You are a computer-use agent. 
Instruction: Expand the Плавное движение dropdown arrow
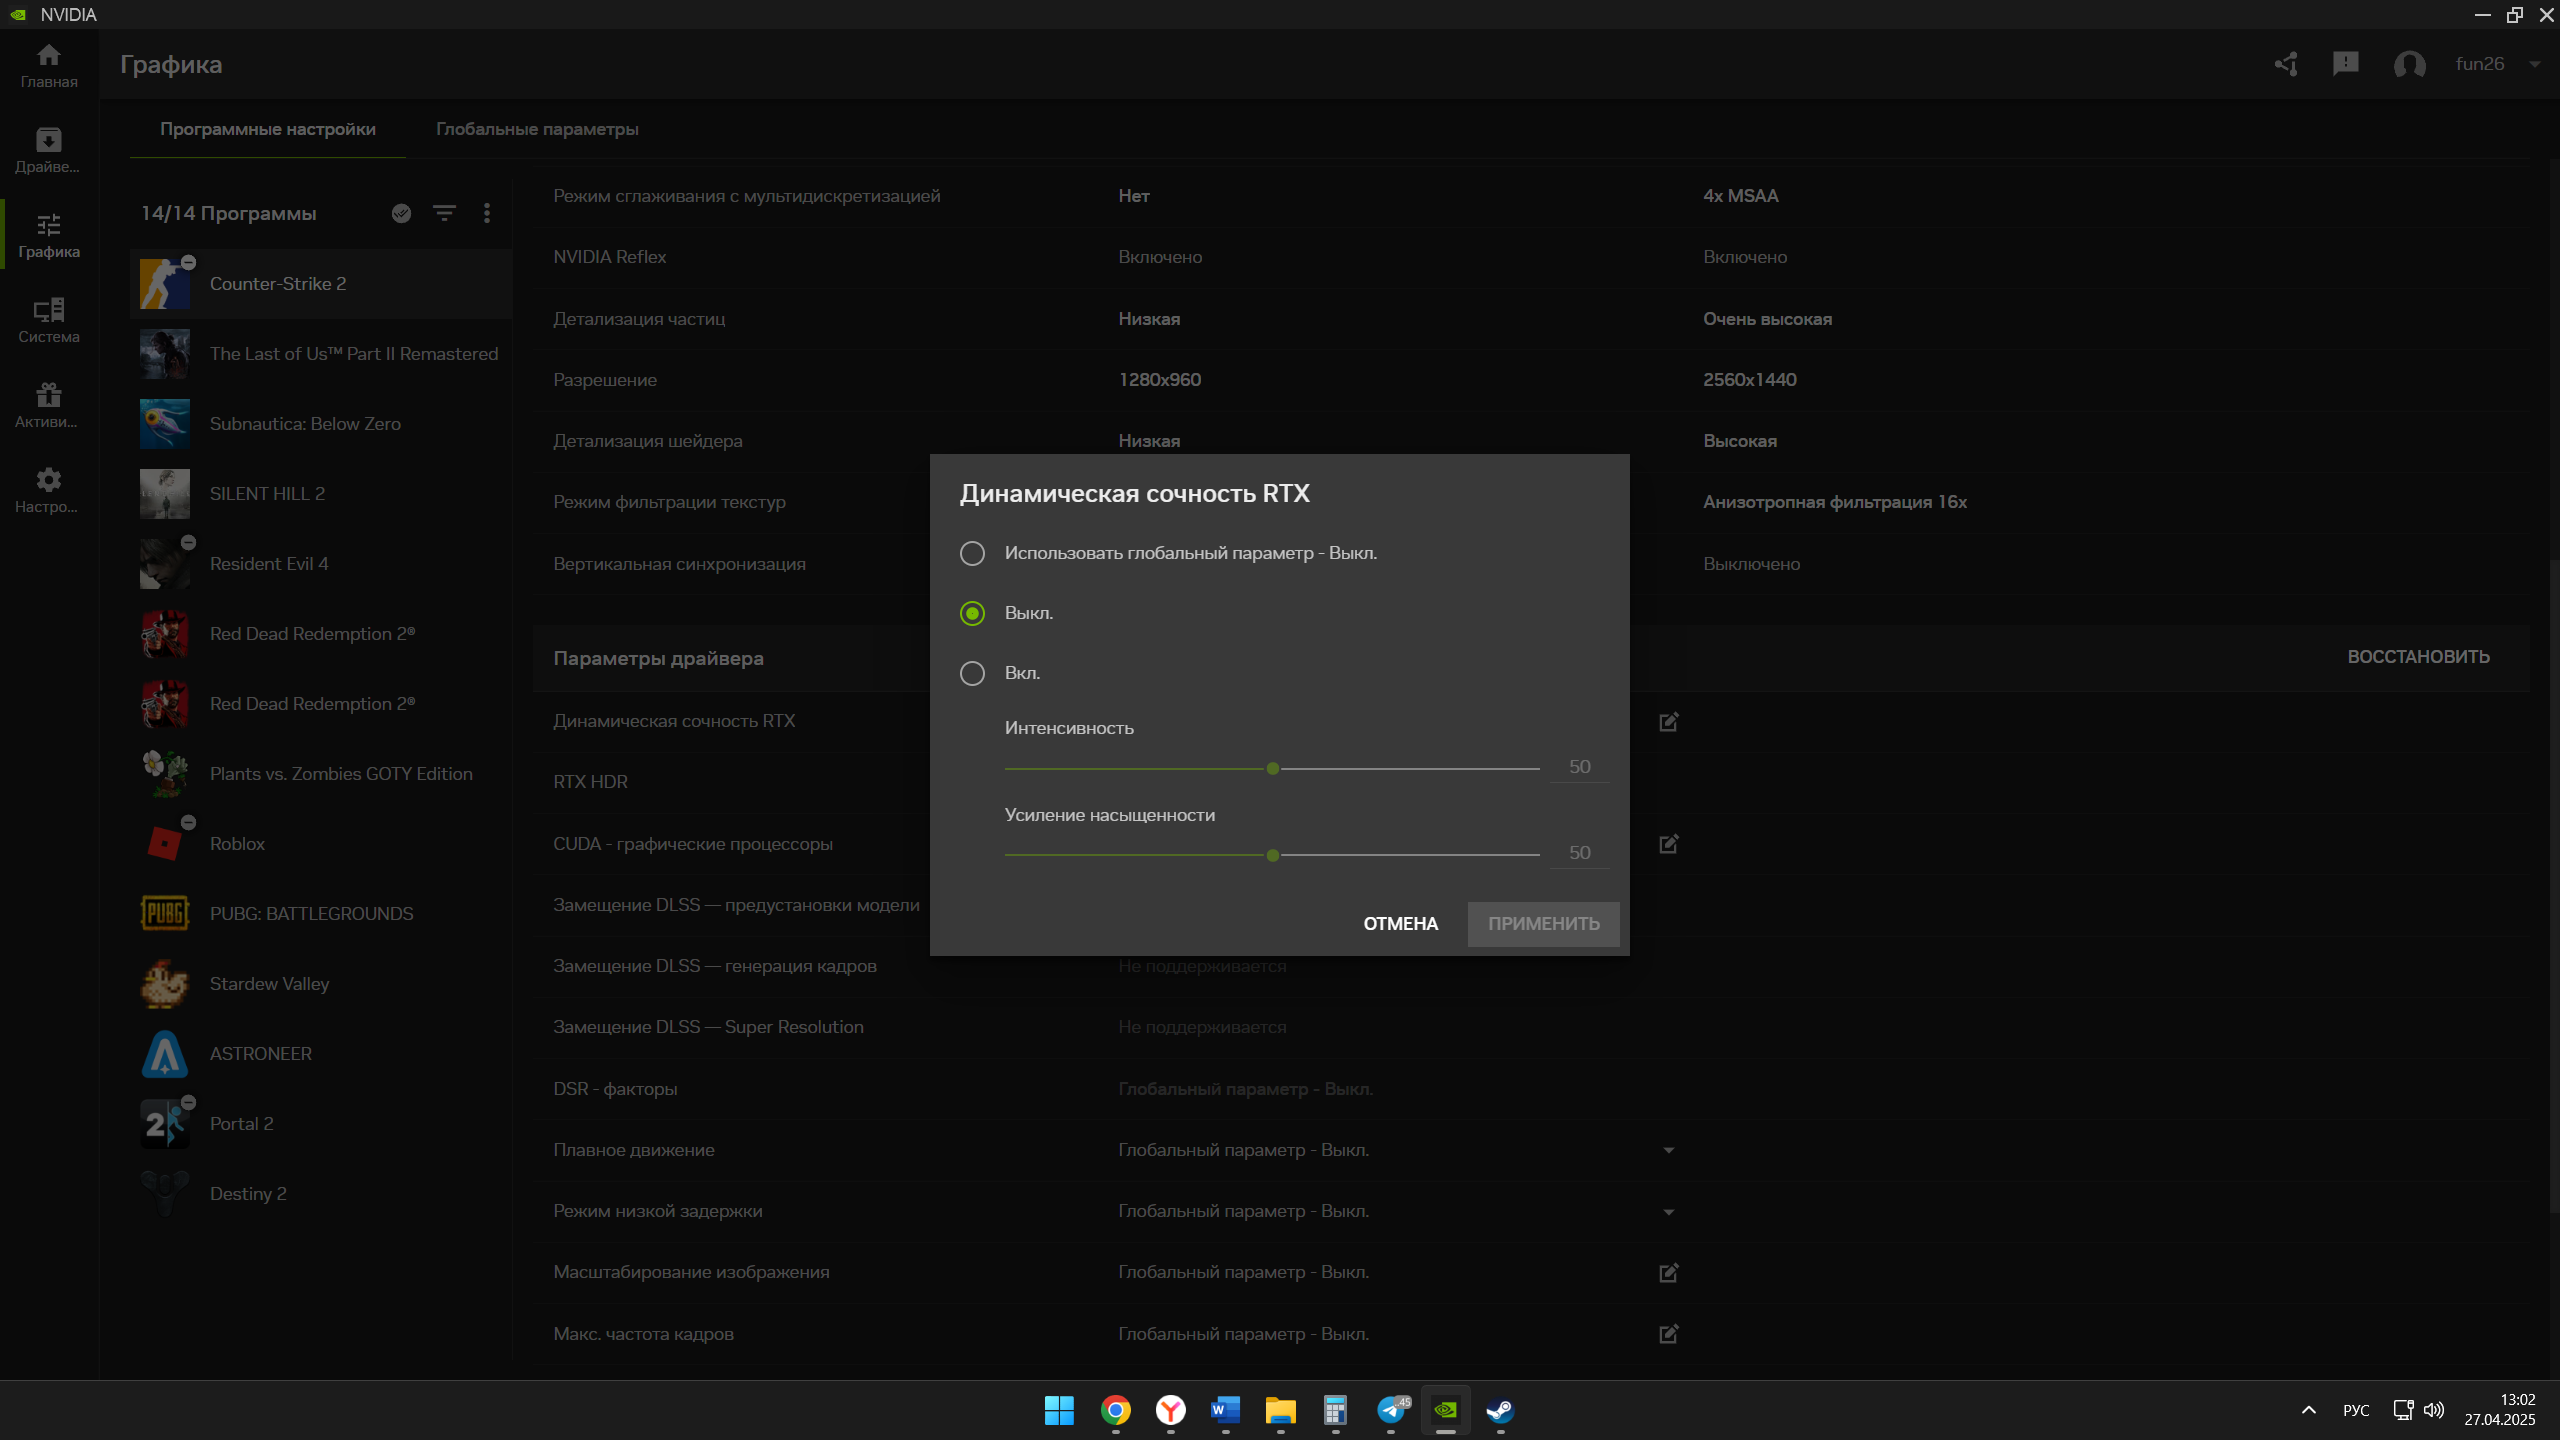pos(1668,1150)
